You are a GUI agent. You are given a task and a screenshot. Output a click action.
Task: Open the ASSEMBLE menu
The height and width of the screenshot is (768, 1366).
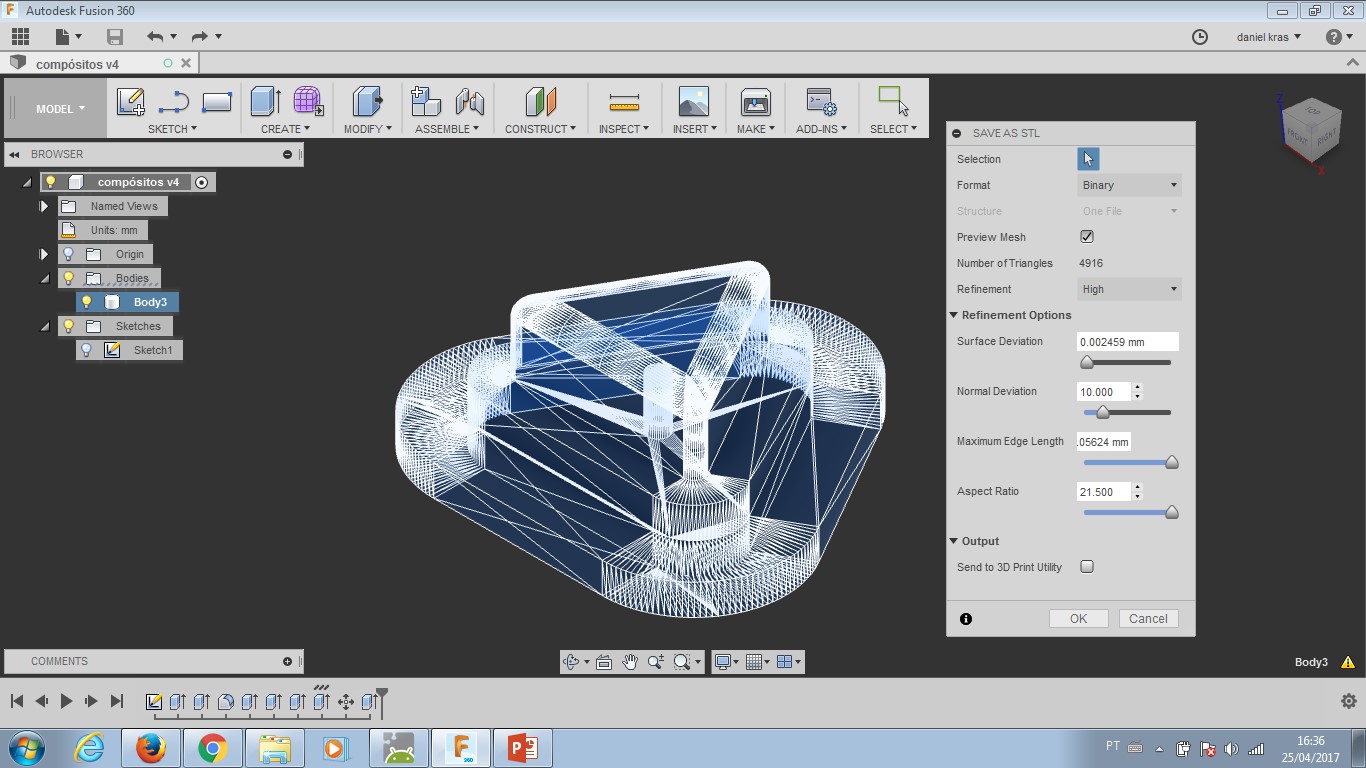[447, 129]
